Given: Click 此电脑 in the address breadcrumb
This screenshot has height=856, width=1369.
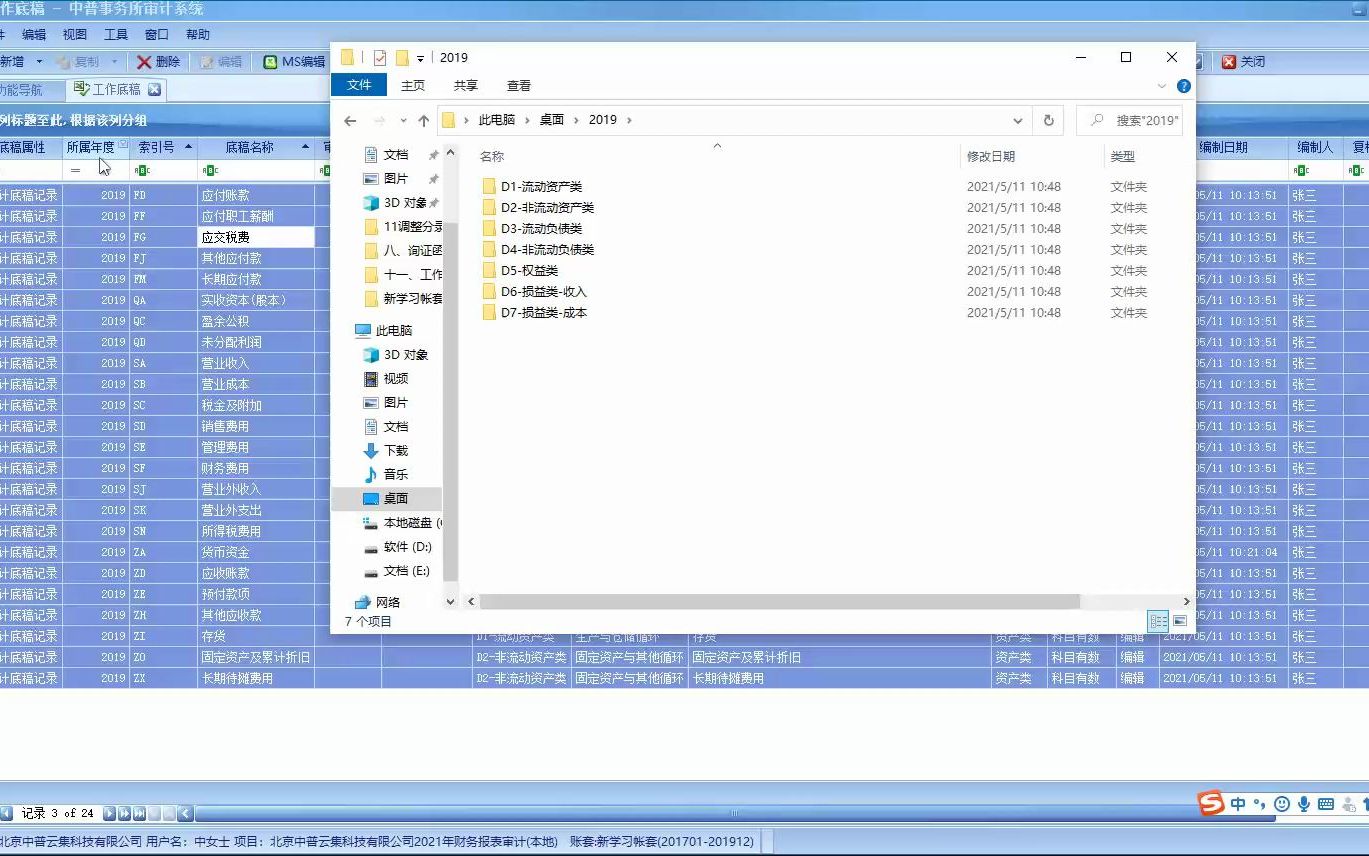Looking at the screenshot, I should [x=497, y=120].
